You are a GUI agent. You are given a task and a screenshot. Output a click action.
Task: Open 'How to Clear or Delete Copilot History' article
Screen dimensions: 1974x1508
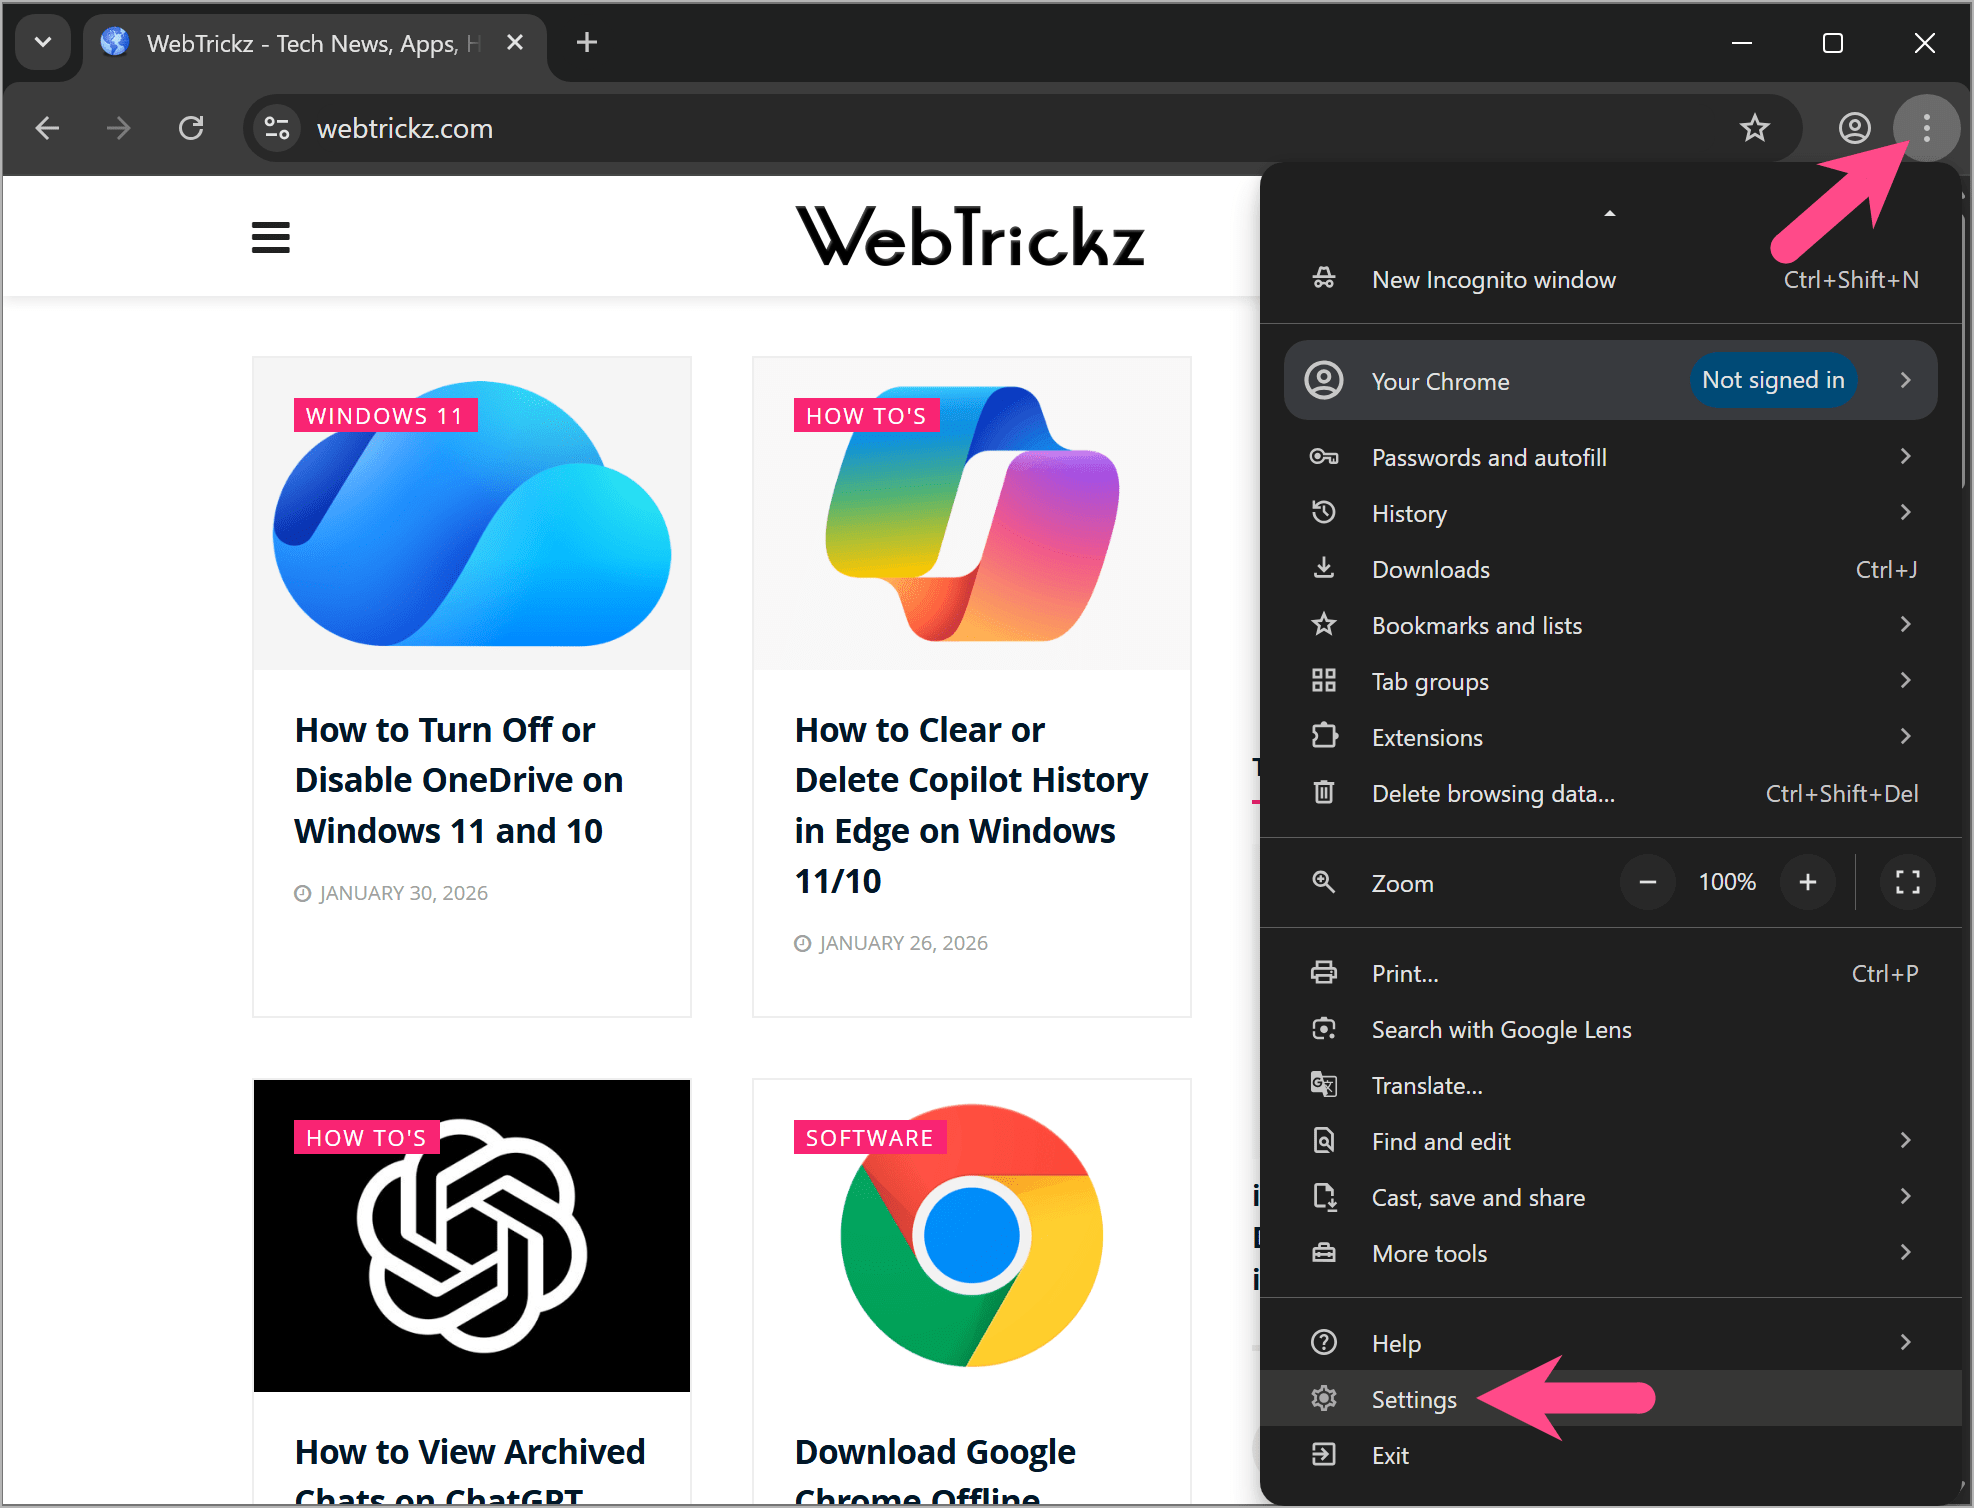971,805
